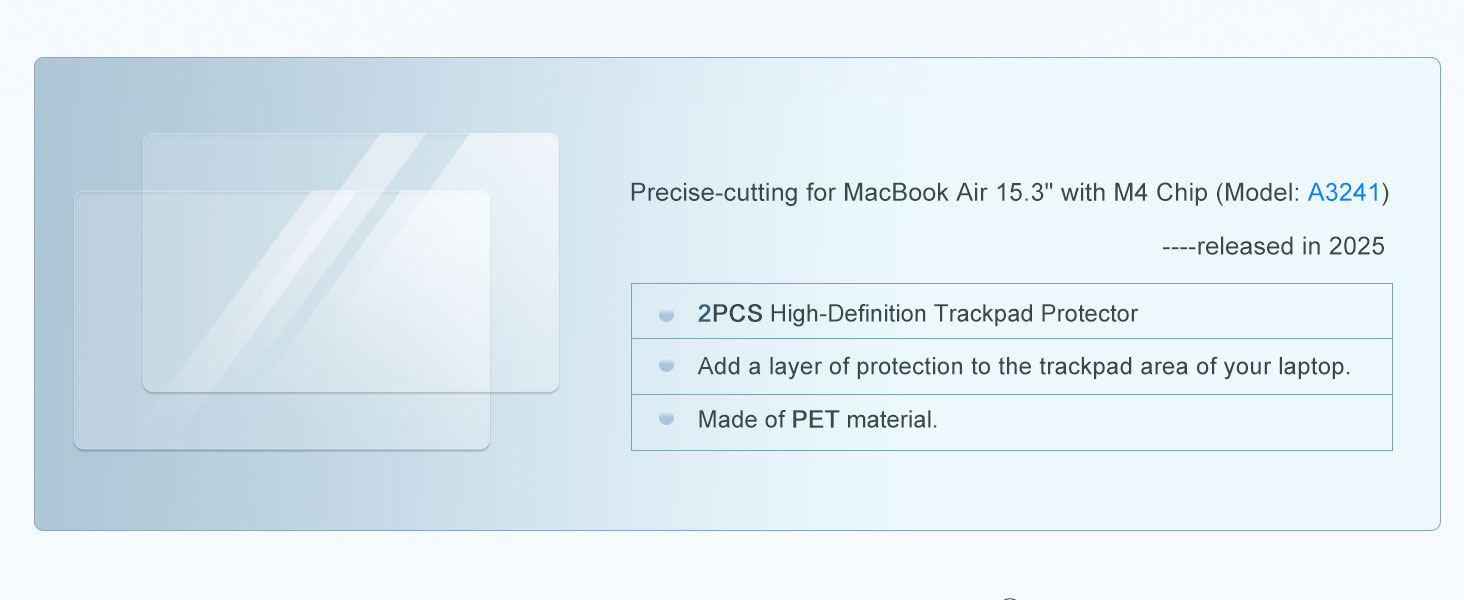Click the bullet beside Add a layer of protection
Viewport: 1464px width, 600px height.
(666, 367)
